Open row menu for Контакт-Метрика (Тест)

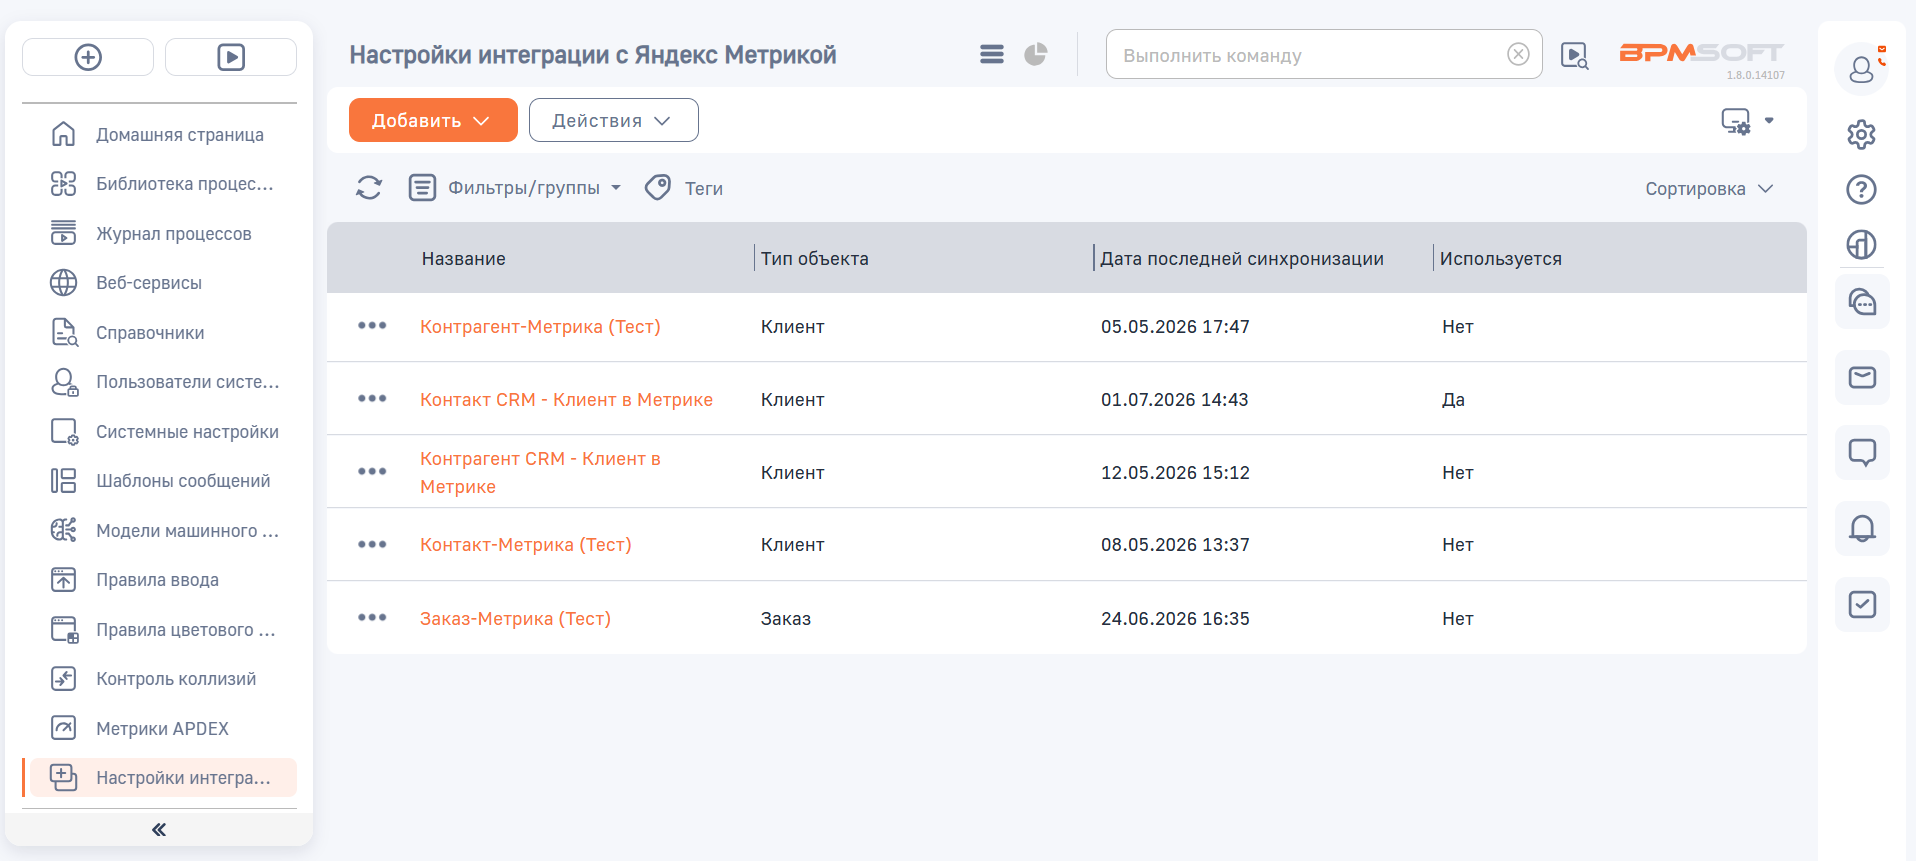372,544
